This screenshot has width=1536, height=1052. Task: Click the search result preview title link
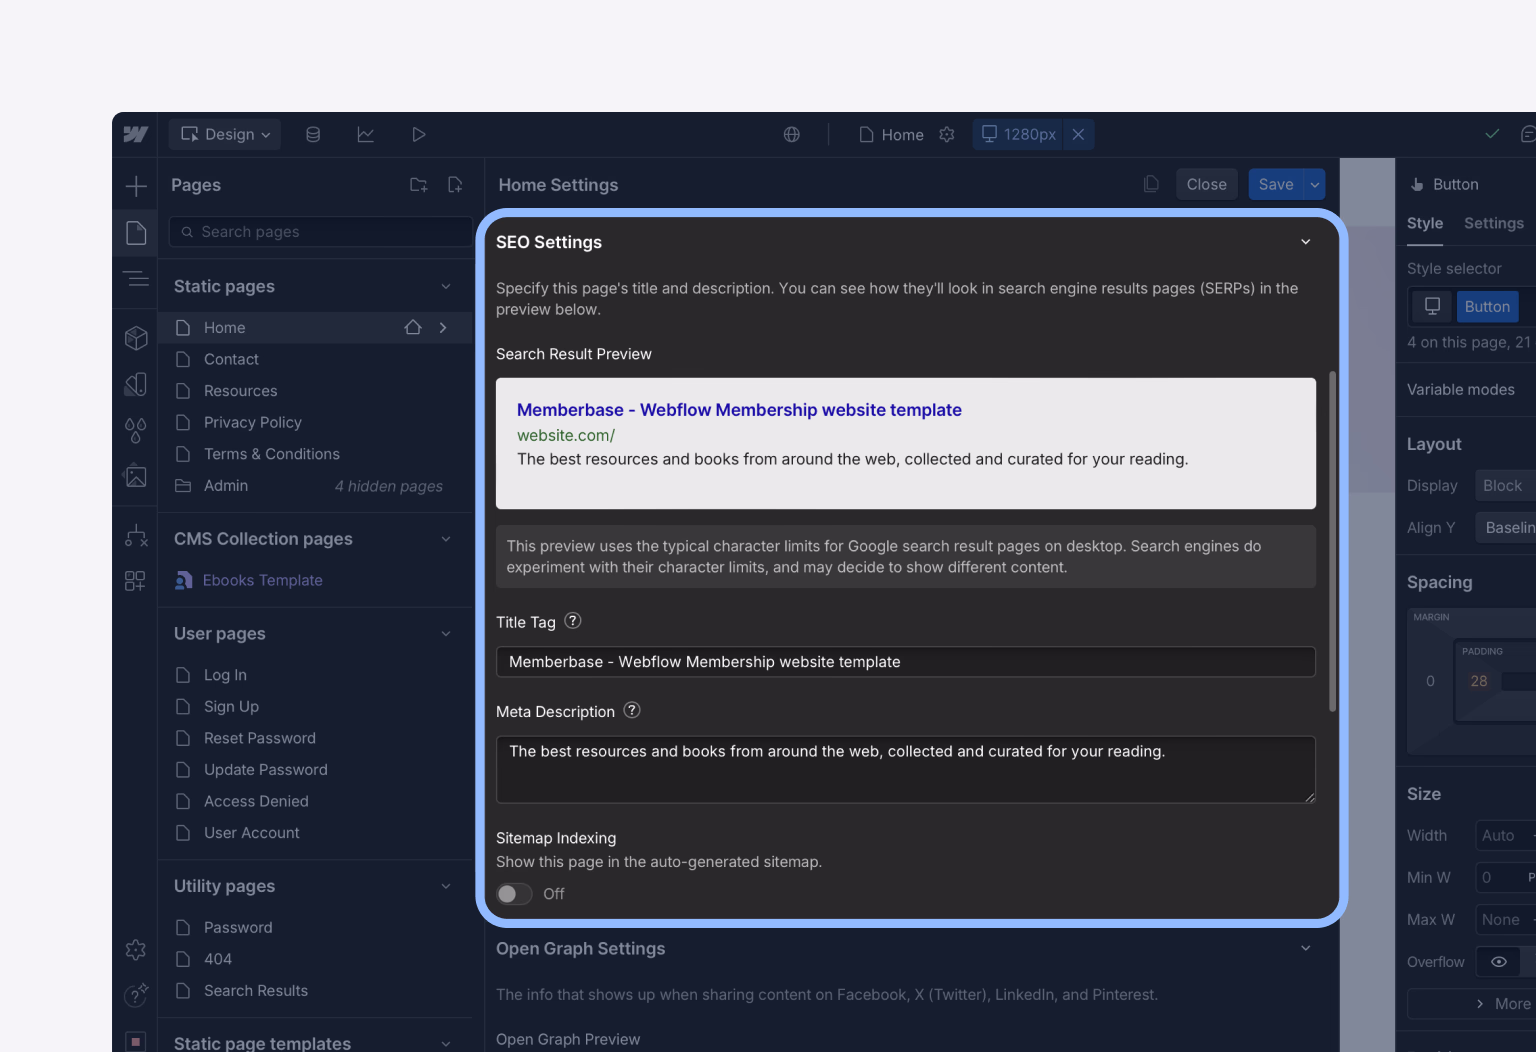point(739,409)
